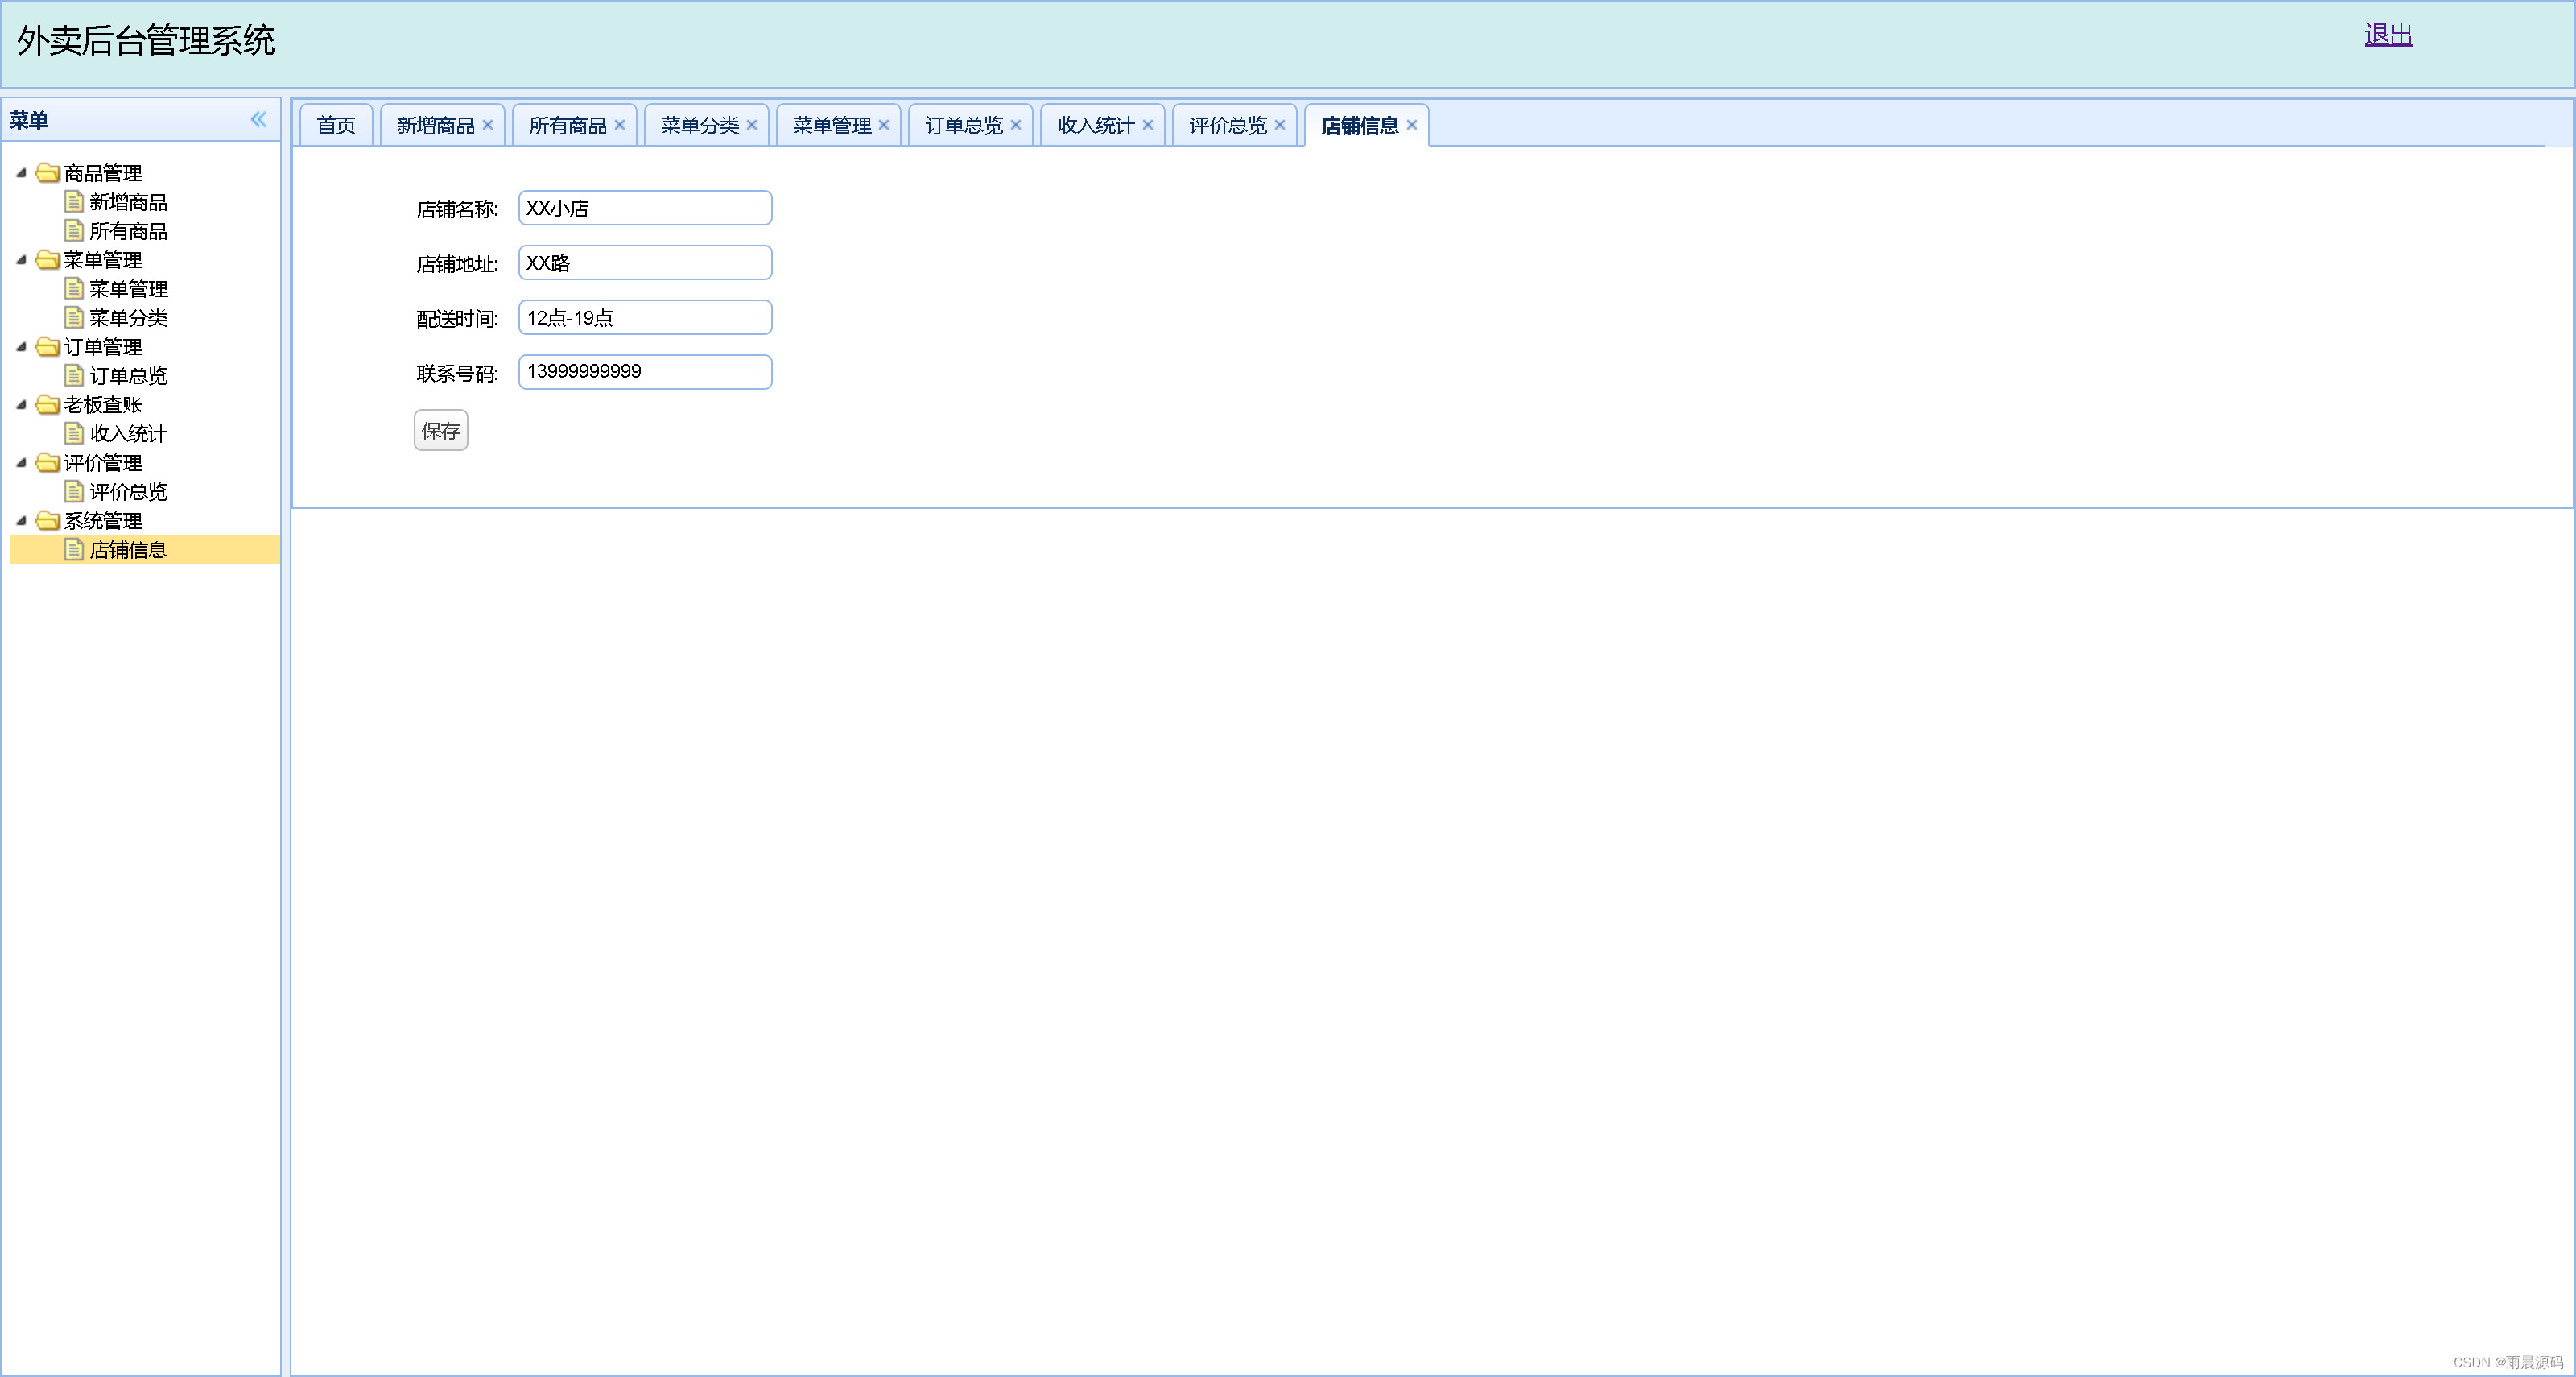Click the 商品管理 folder icon

47,173
